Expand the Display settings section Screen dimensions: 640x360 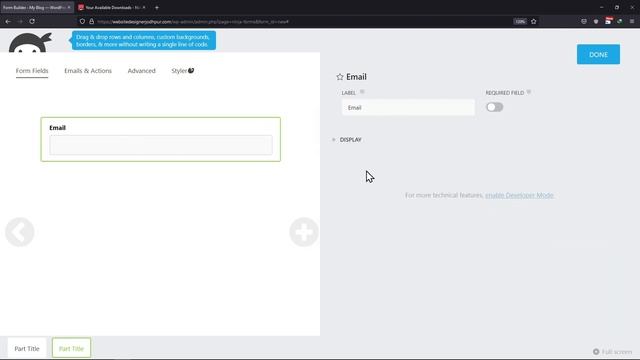click(347, 140)
